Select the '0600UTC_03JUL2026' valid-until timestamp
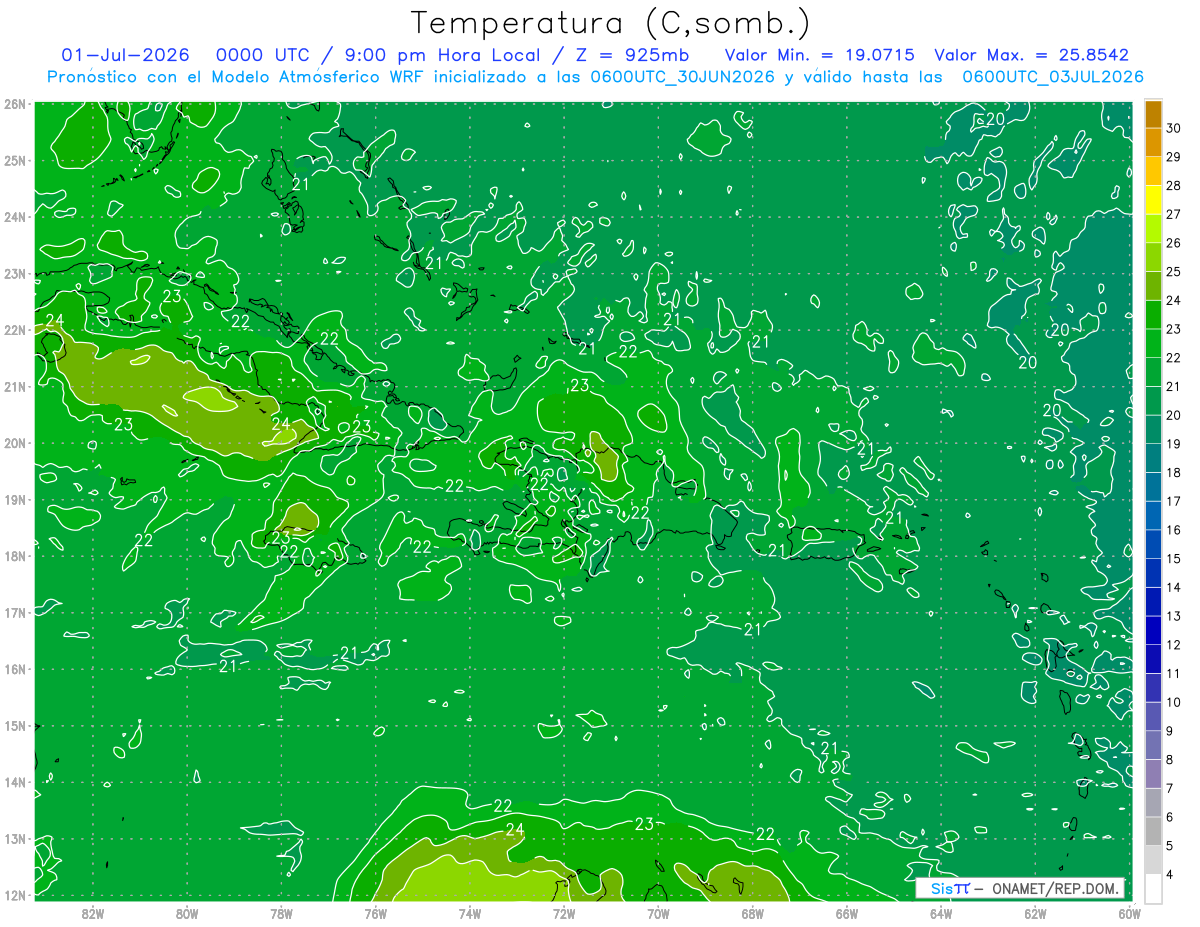The height and width of the screenshot is (927, 1200). coord(1053,77)
